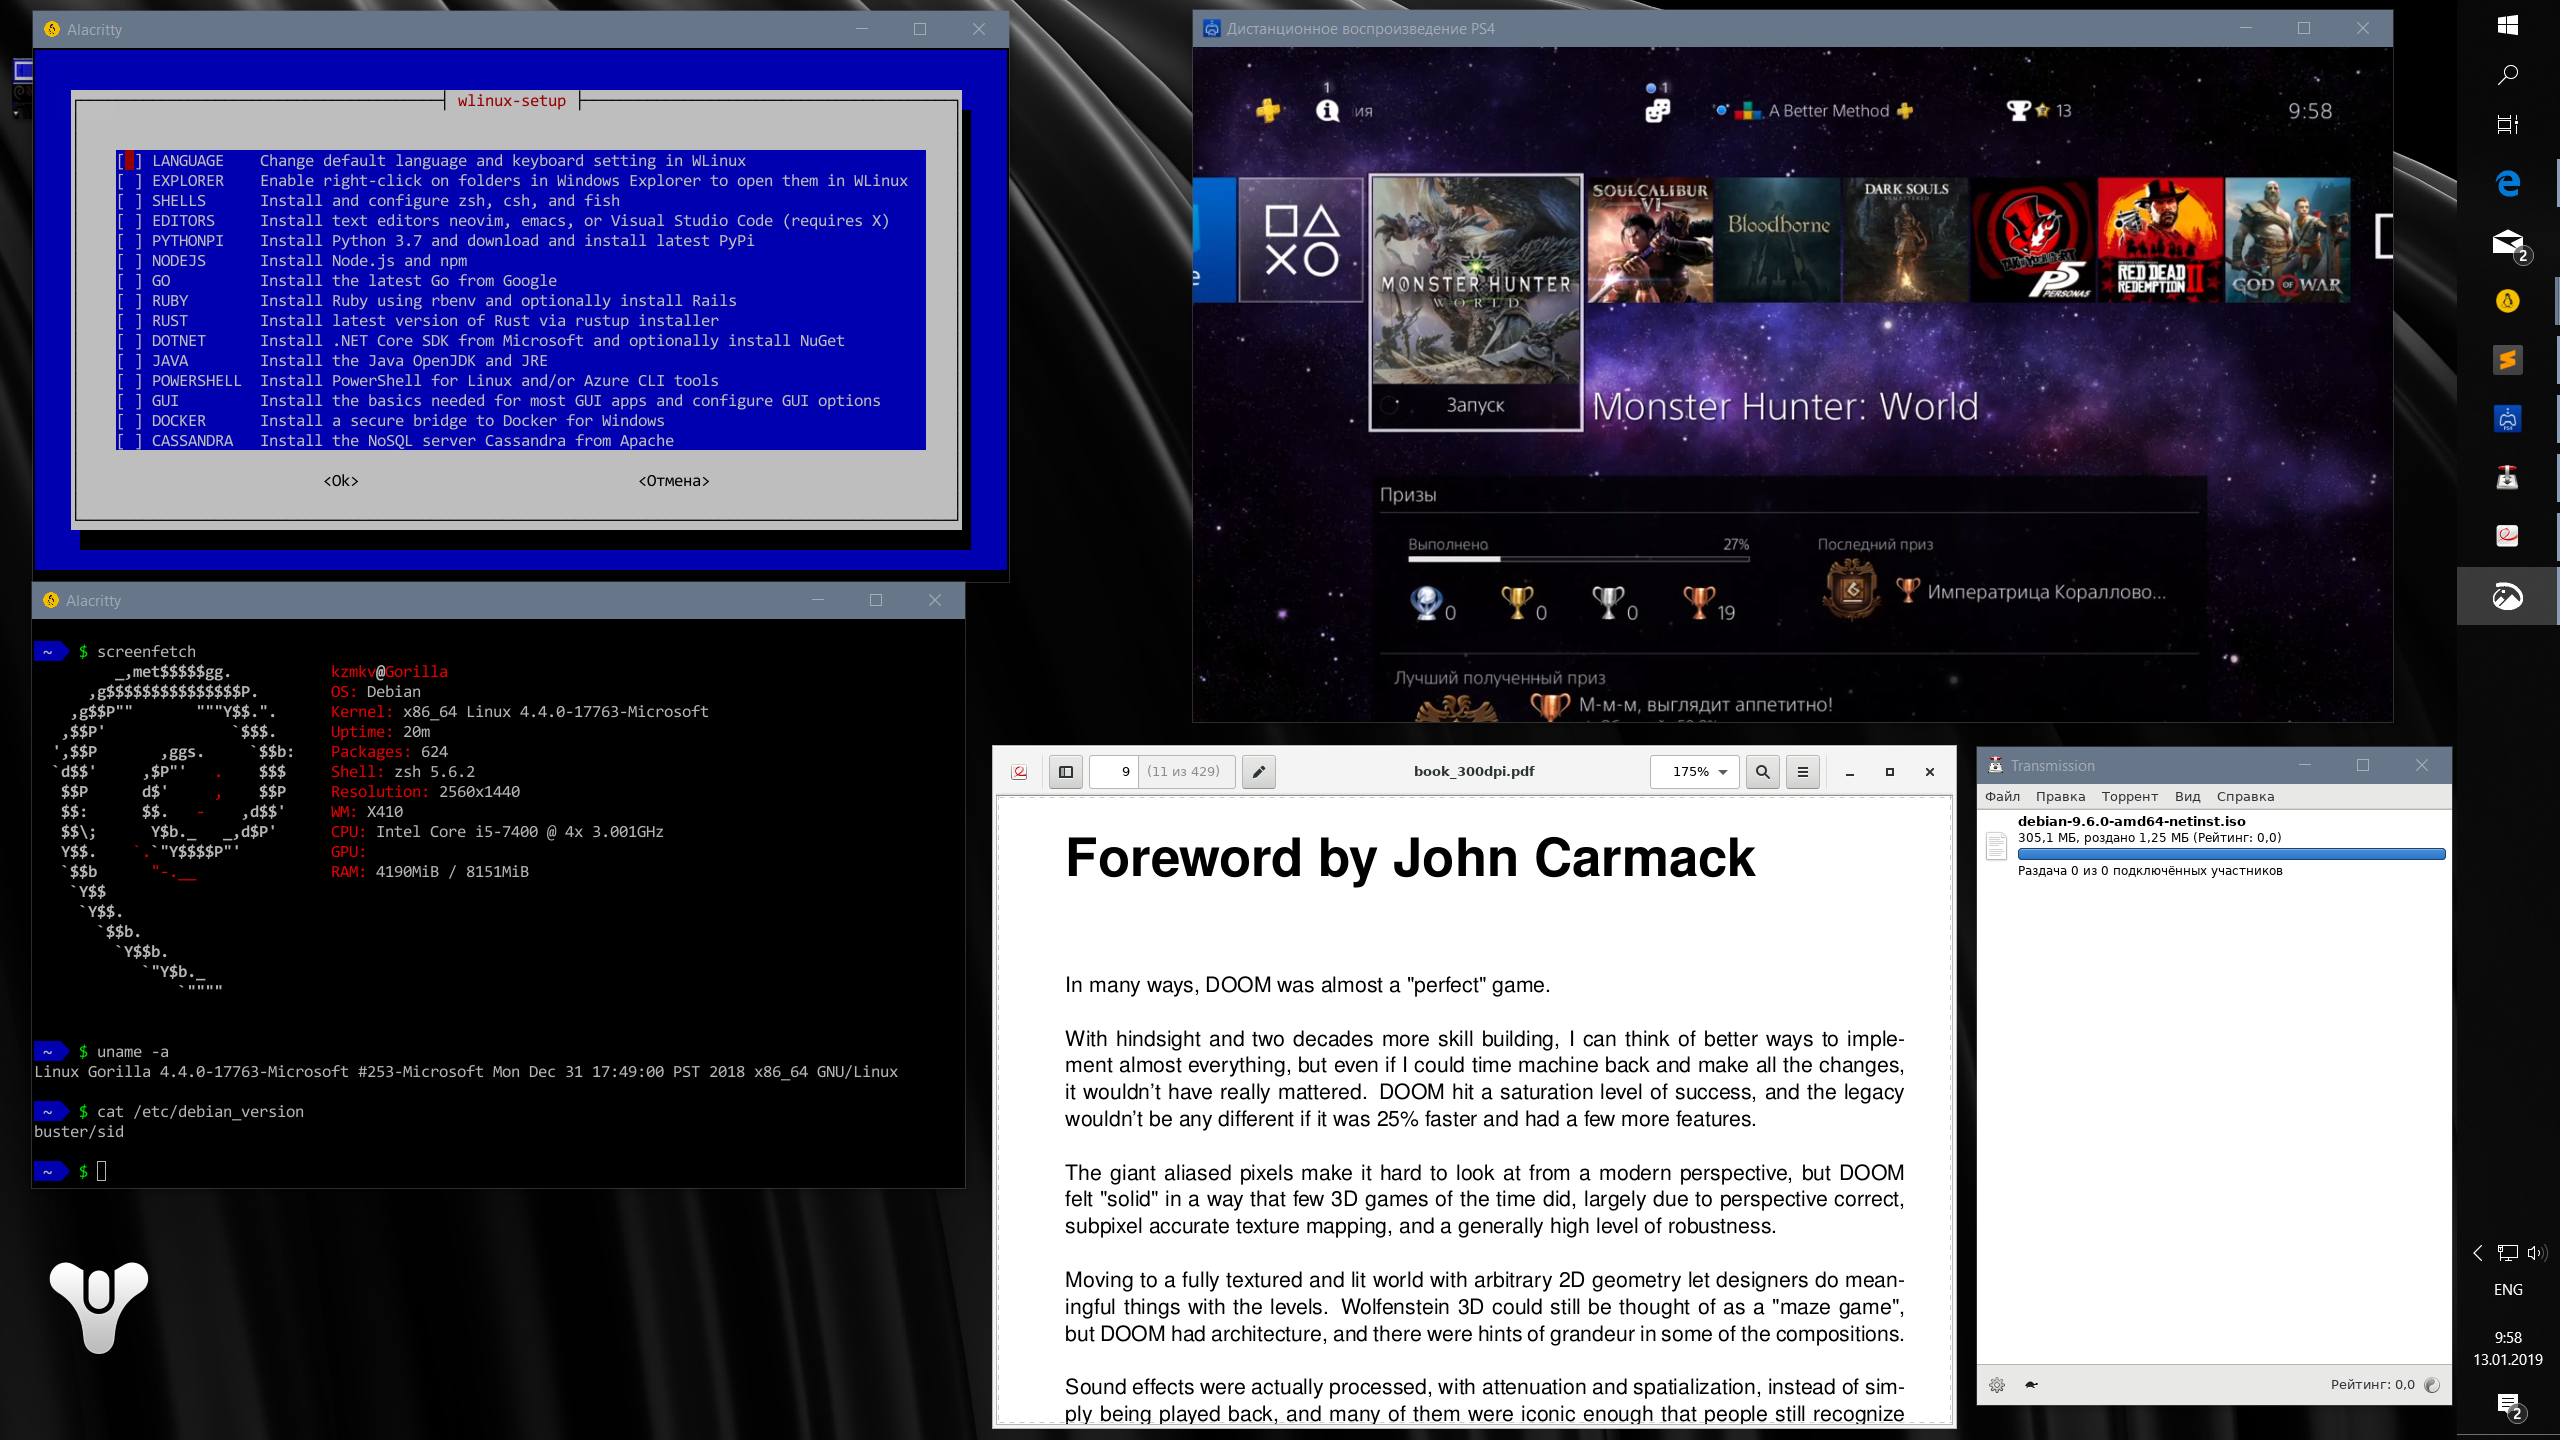Select the Dark Souls game tile
The width and height of the screenshot is (2560, 1440).
coord(1906,240)
